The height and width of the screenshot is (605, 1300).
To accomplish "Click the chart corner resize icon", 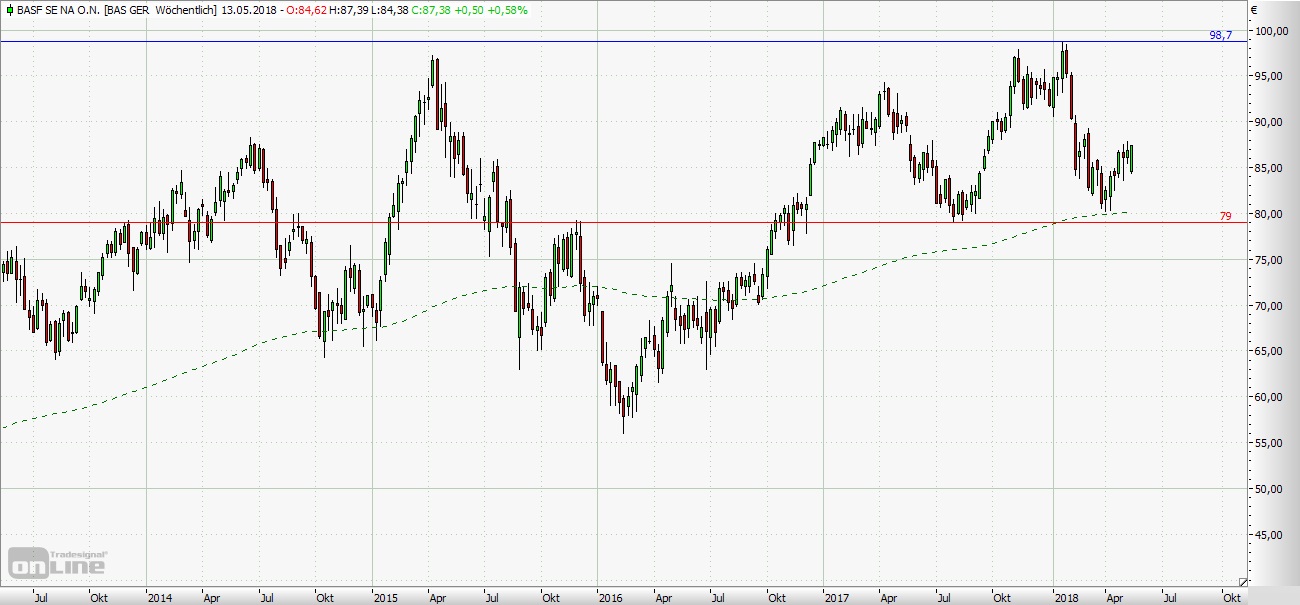I will [x=1243, y=580].
